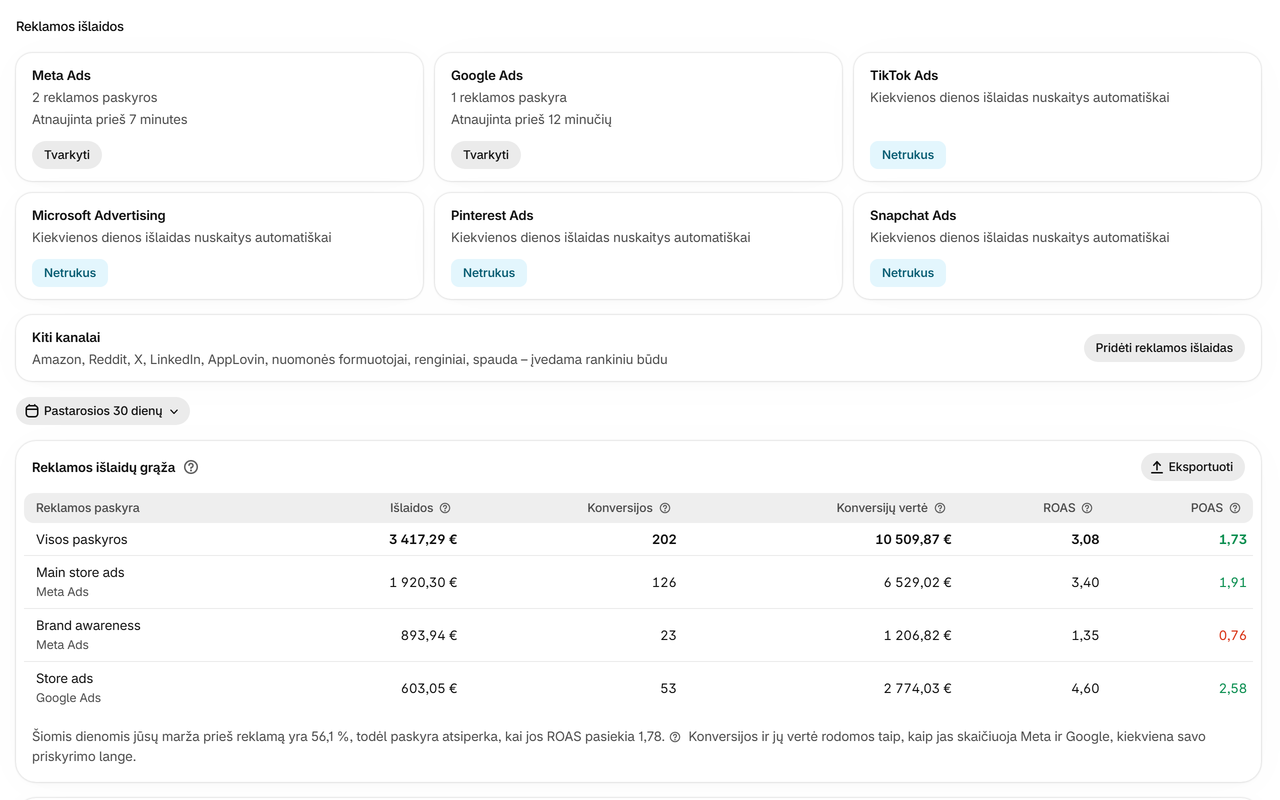The image size is (1280, 800).
Task: Click the Main store ads account name
Action: pos(80,573)
